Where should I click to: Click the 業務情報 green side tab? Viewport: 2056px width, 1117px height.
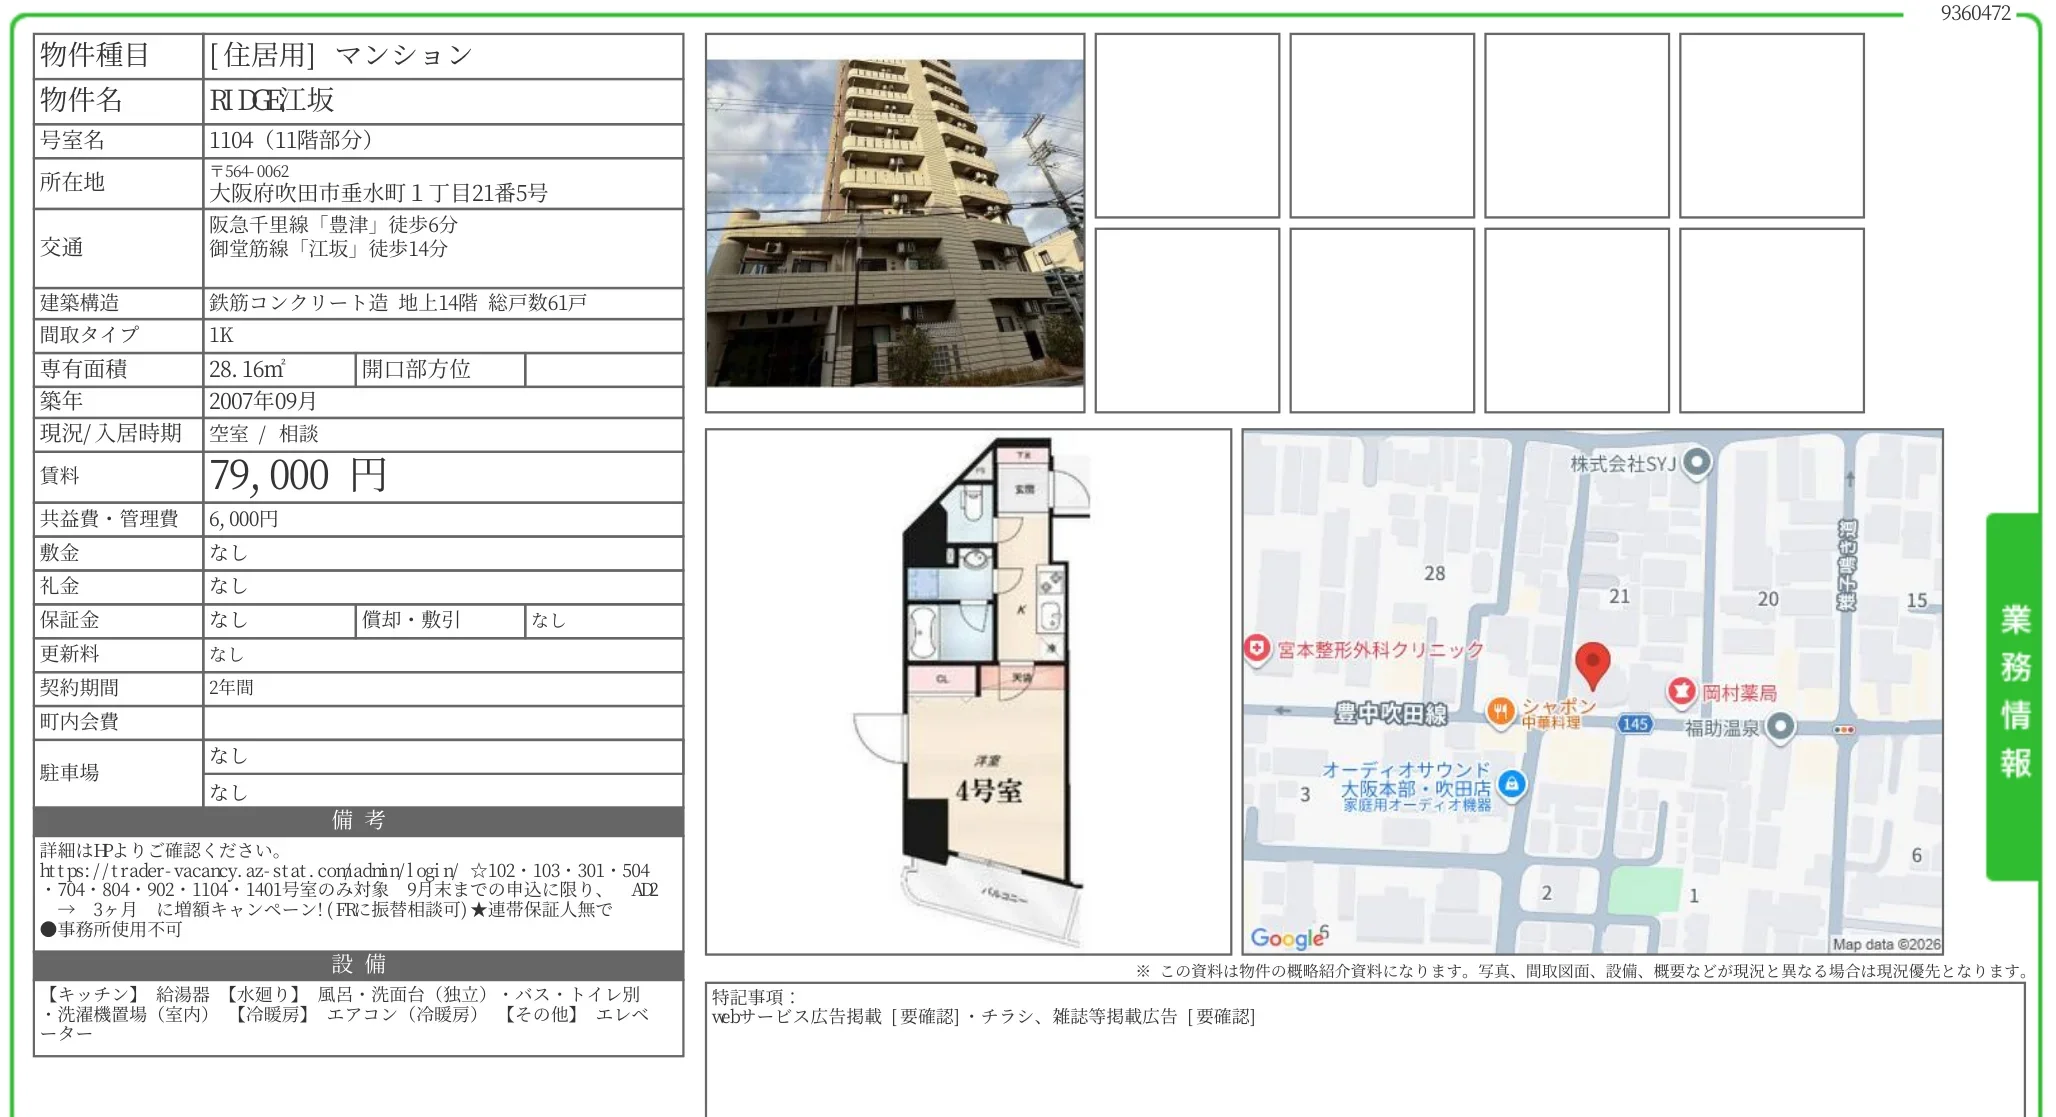pyautogui.click(x=2015, y=696)
